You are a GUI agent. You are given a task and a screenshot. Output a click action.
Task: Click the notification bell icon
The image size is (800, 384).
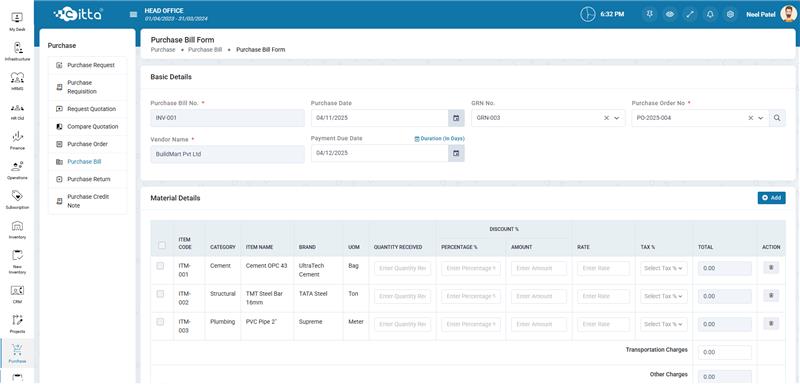tap(710, 14)
